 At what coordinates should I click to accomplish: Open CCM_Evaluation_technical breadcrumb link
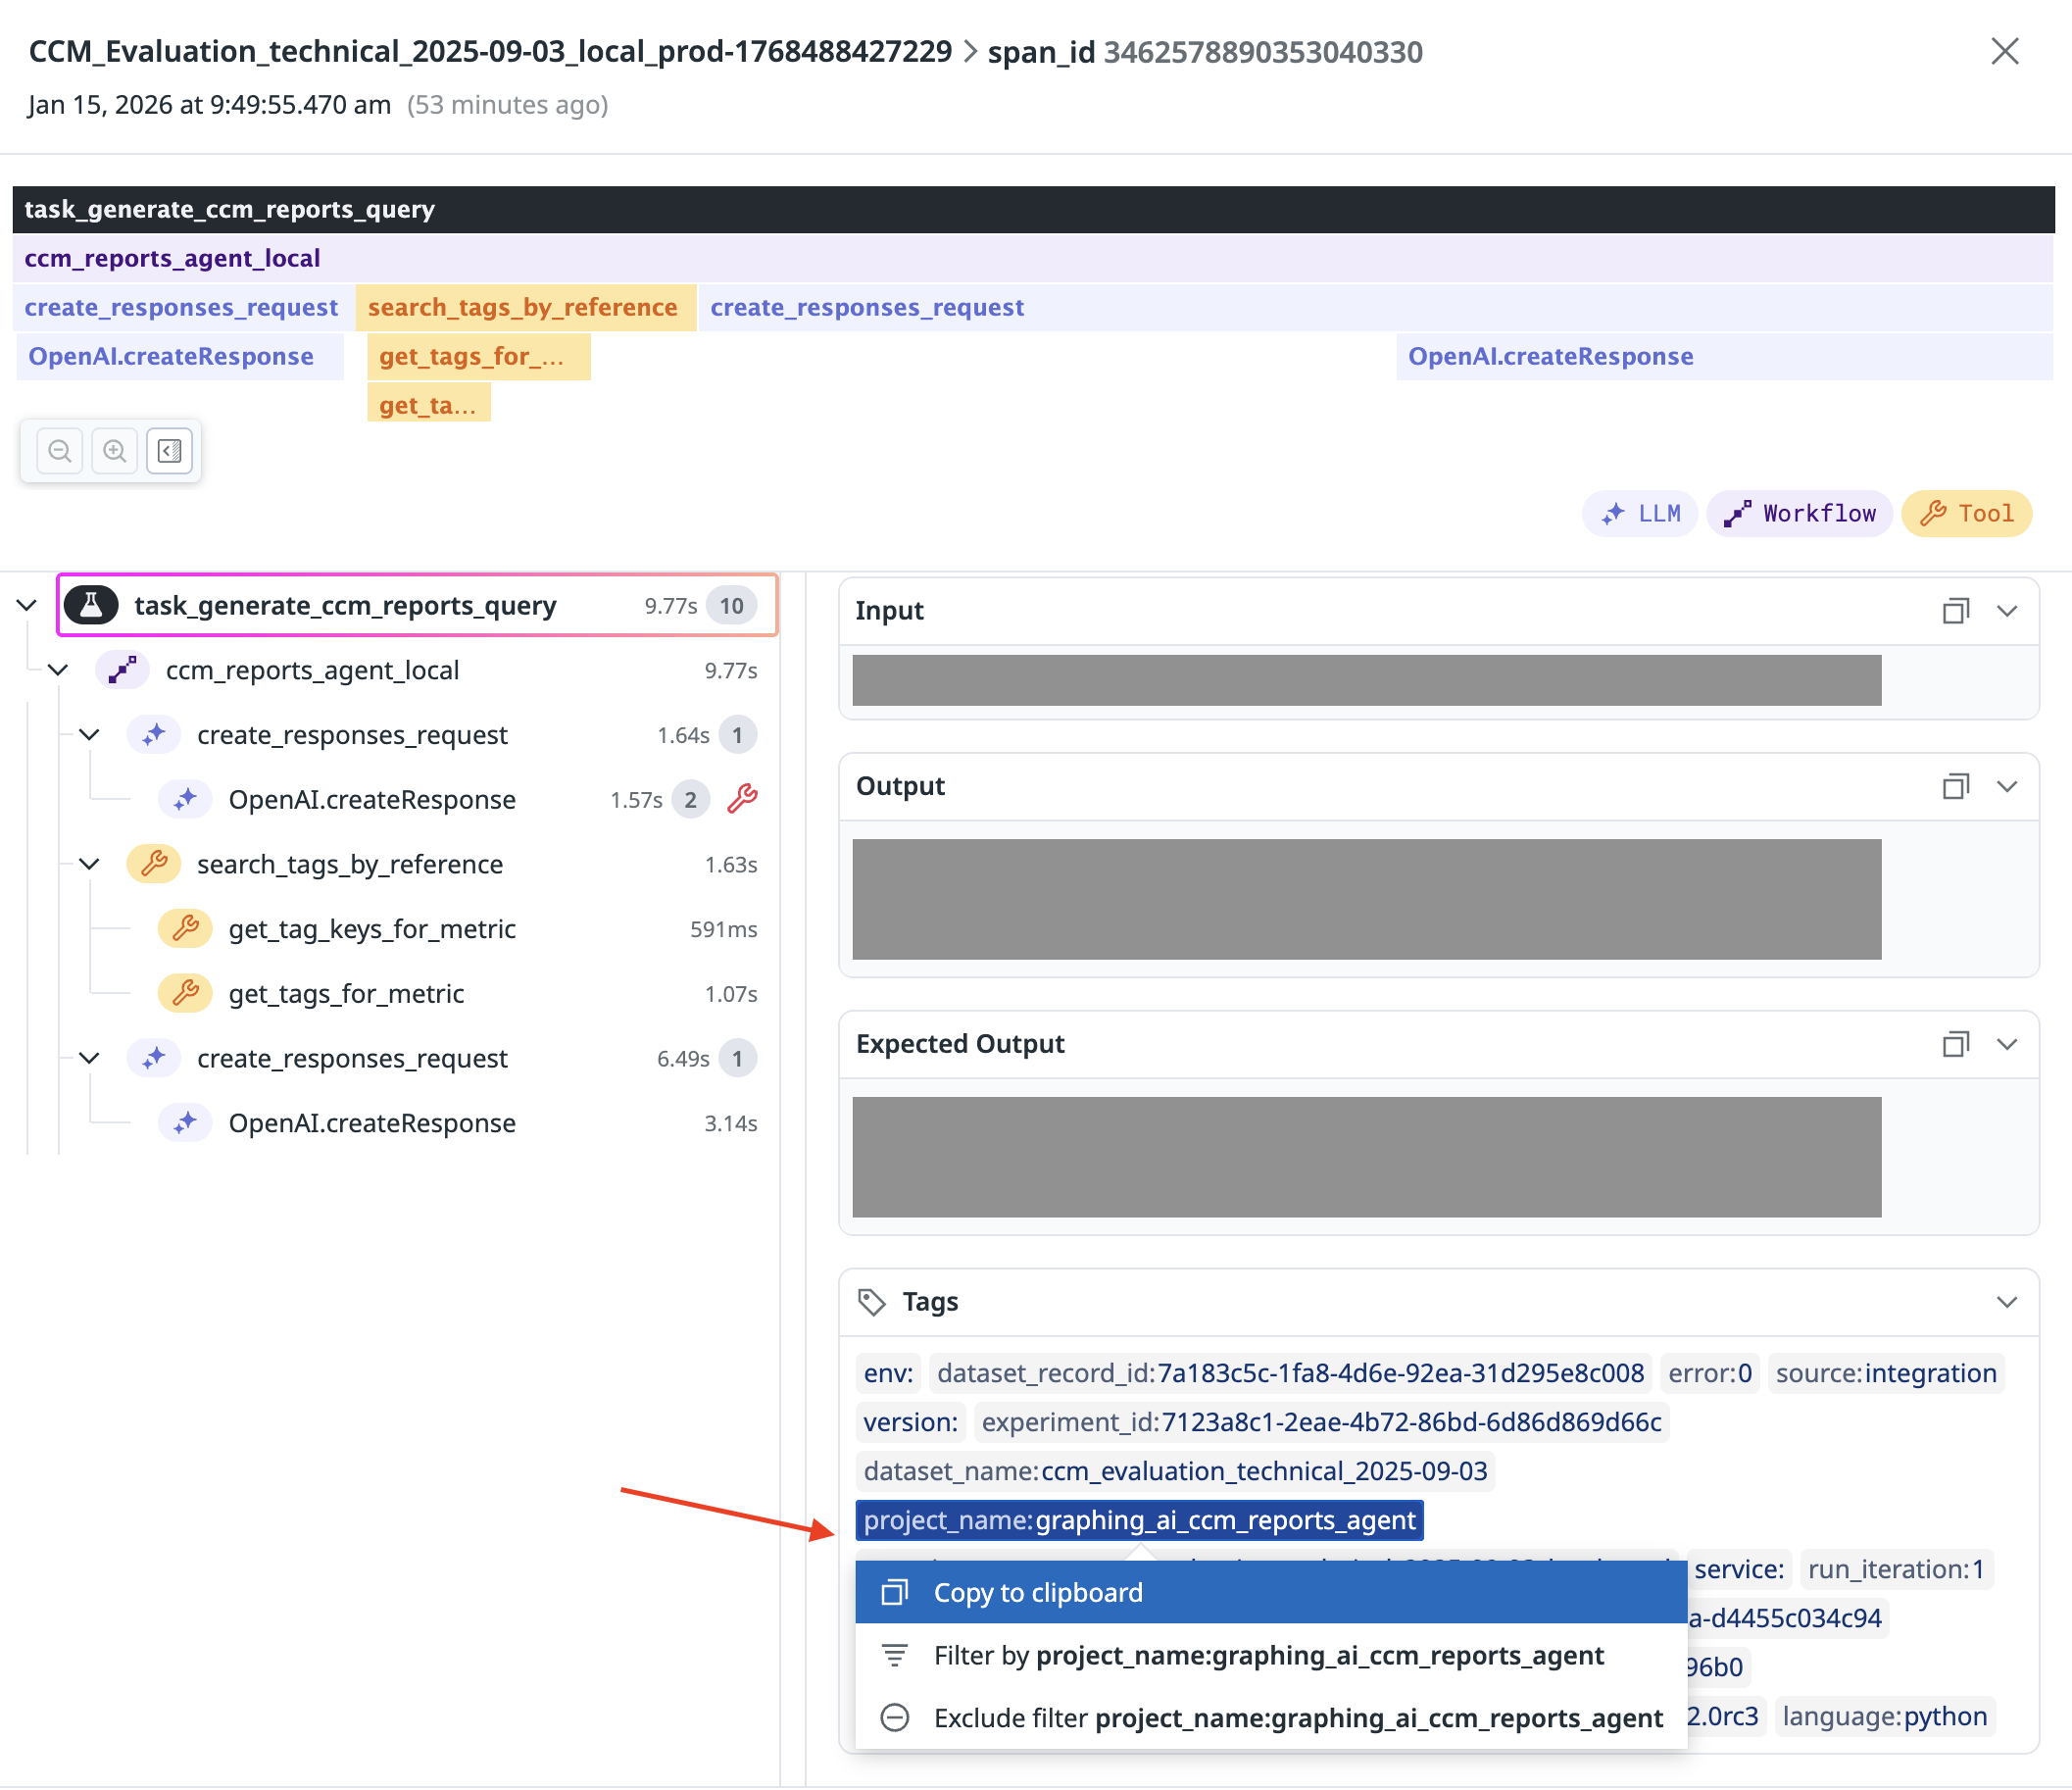coord(490,52)
